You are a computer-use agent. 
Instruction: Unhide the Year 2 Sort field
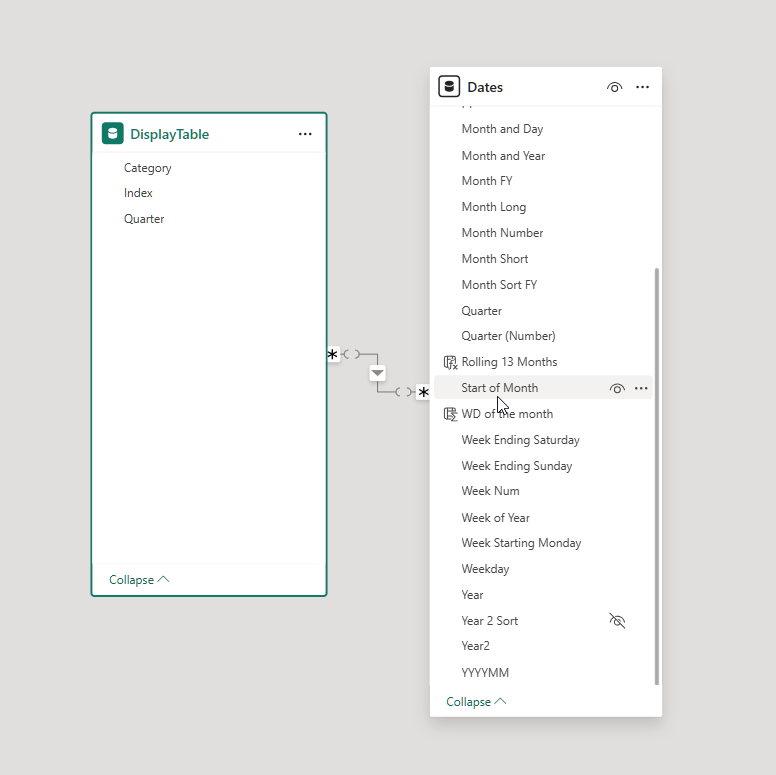(x=617, y=621)
